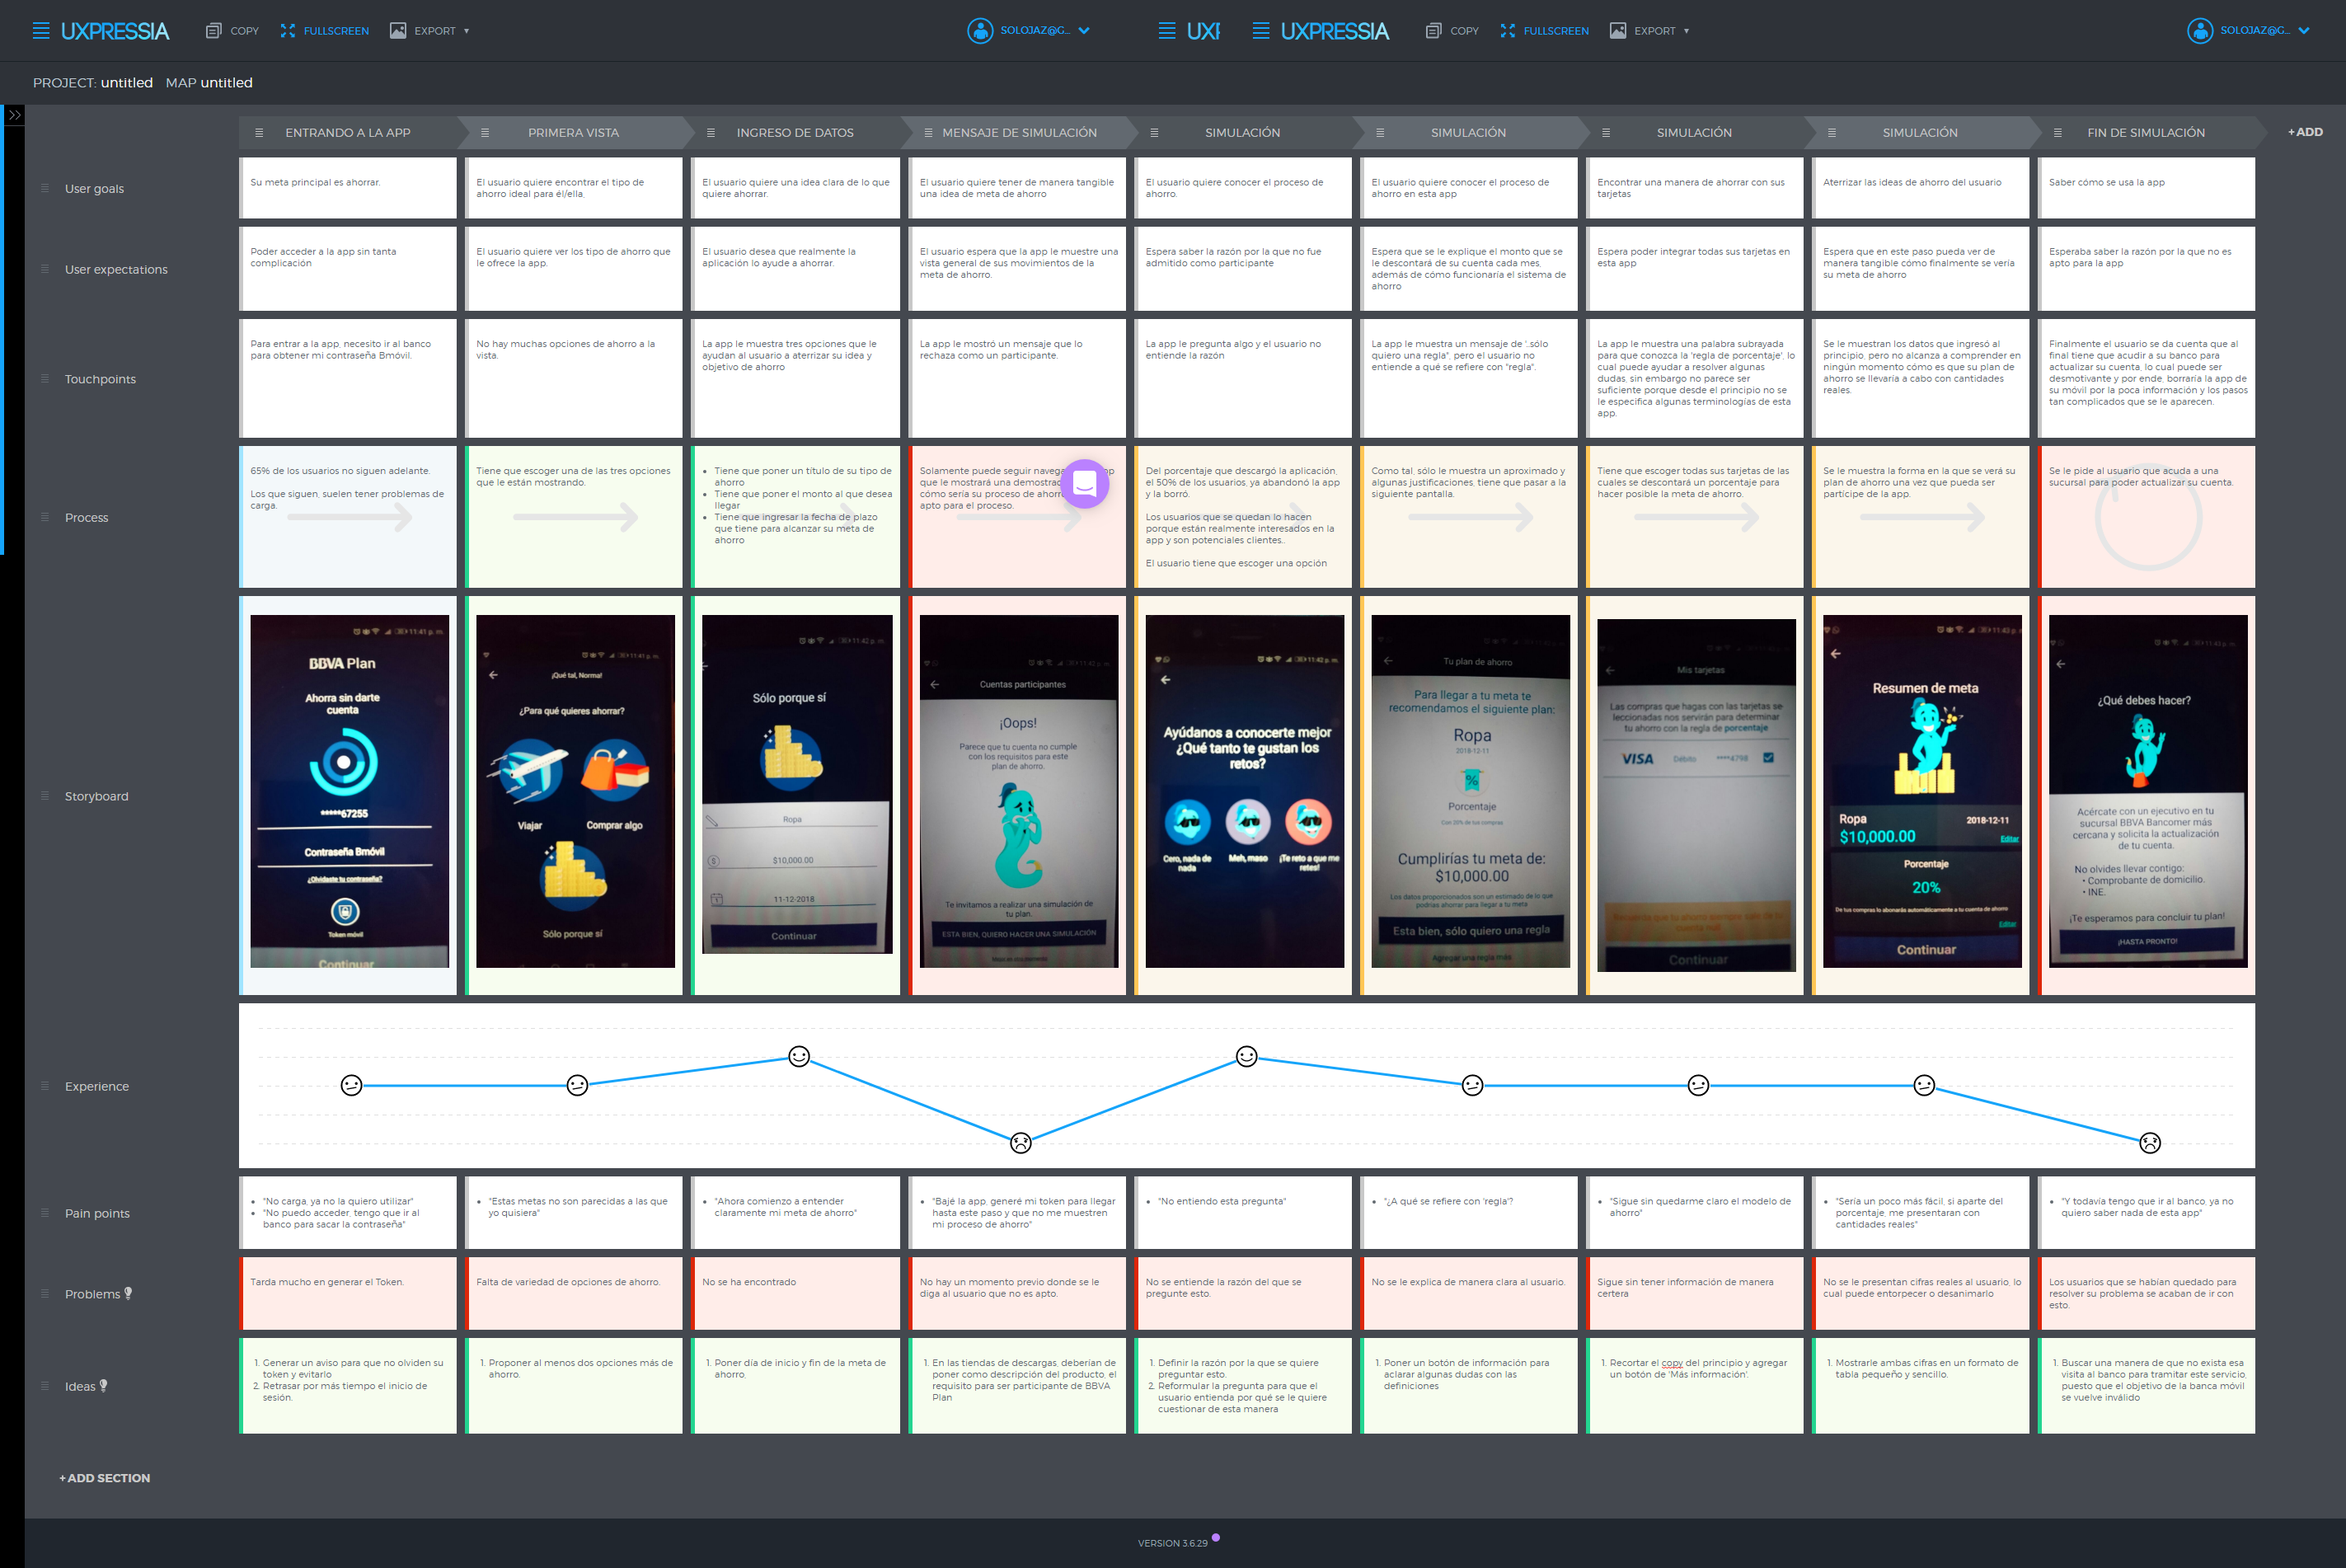Open stage menu icon for PRIMERA VISTA

pos(485,133)
